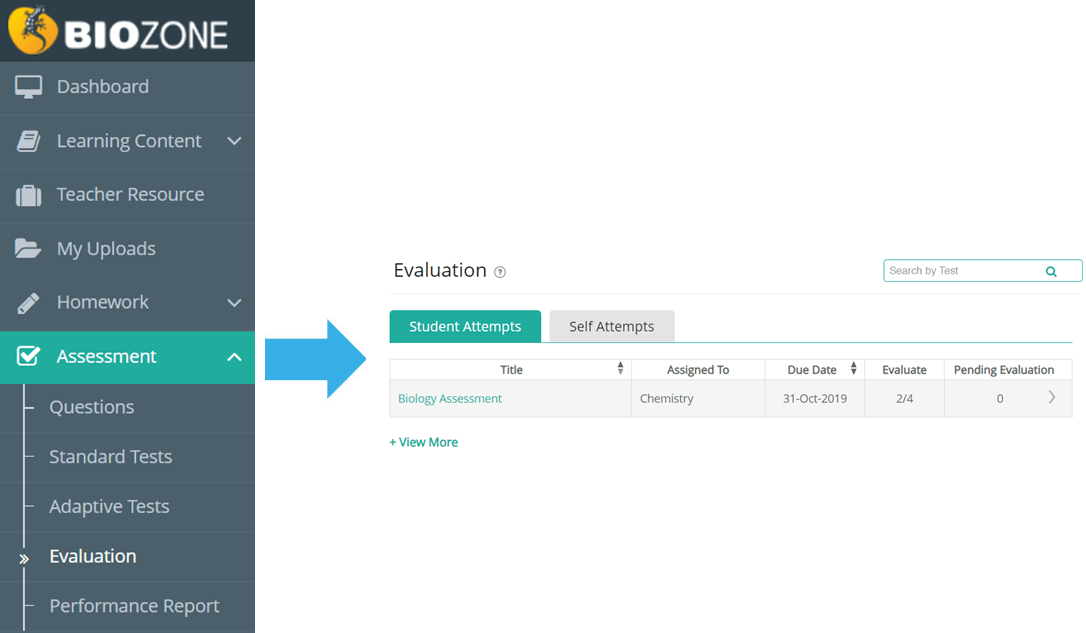Viewport: 1086px width, 633px height.
Task: Click the Dashboard monitor icon
Action: (28, 87)
